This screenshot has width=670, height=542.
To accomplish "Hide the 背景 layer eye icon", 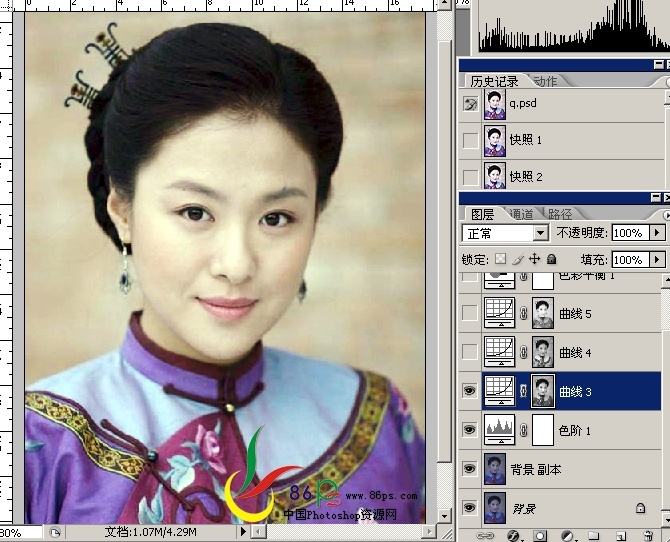I will pyautogui.click(x=470, y=508).
